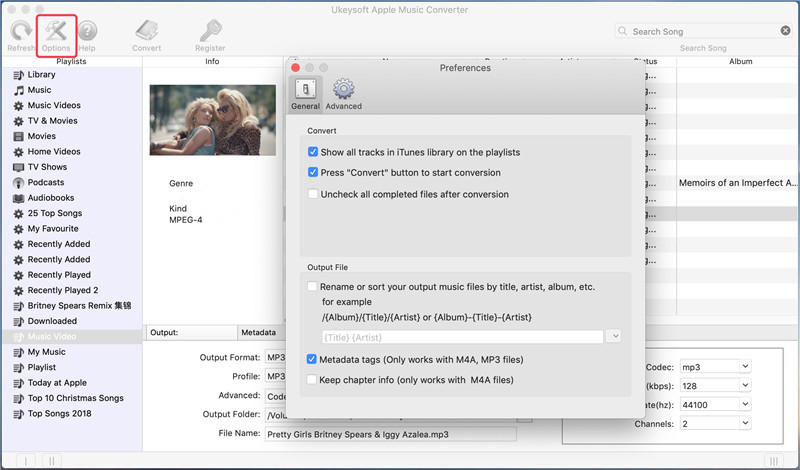Select the Music Video playlist row
This screenshot has height=470, width=800.
71,337
